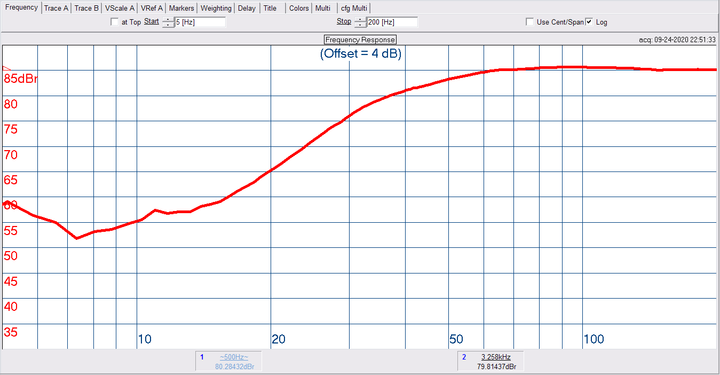Click the 45 vertical axis label

click(10, 281)
